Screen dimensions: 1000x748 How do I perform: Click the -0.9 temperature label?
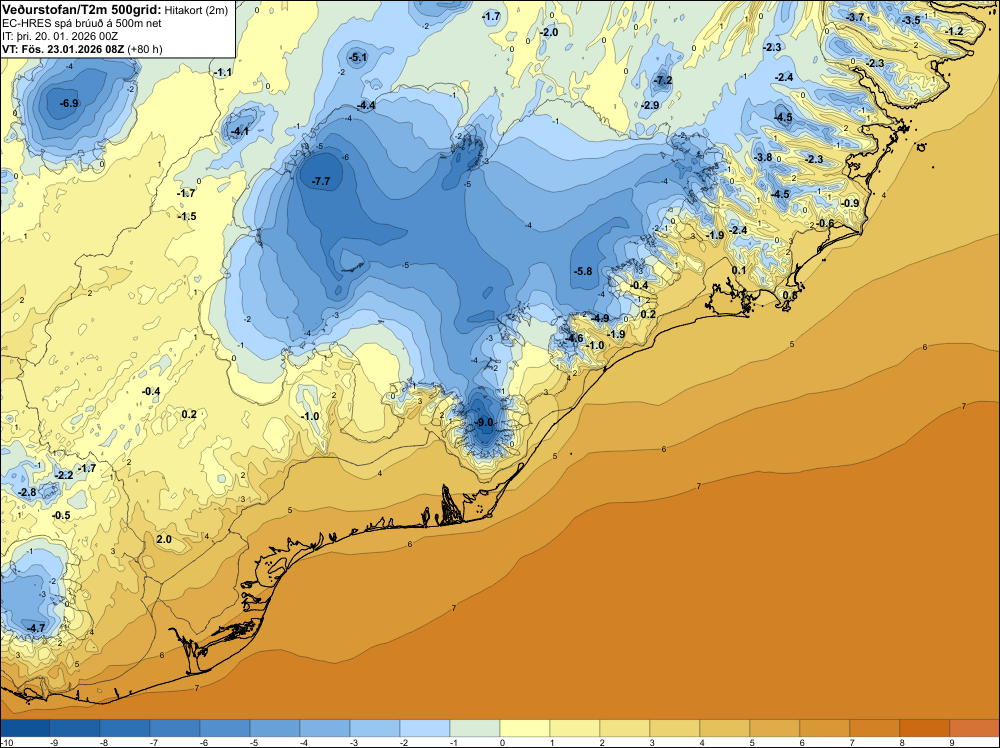point(850,203)
